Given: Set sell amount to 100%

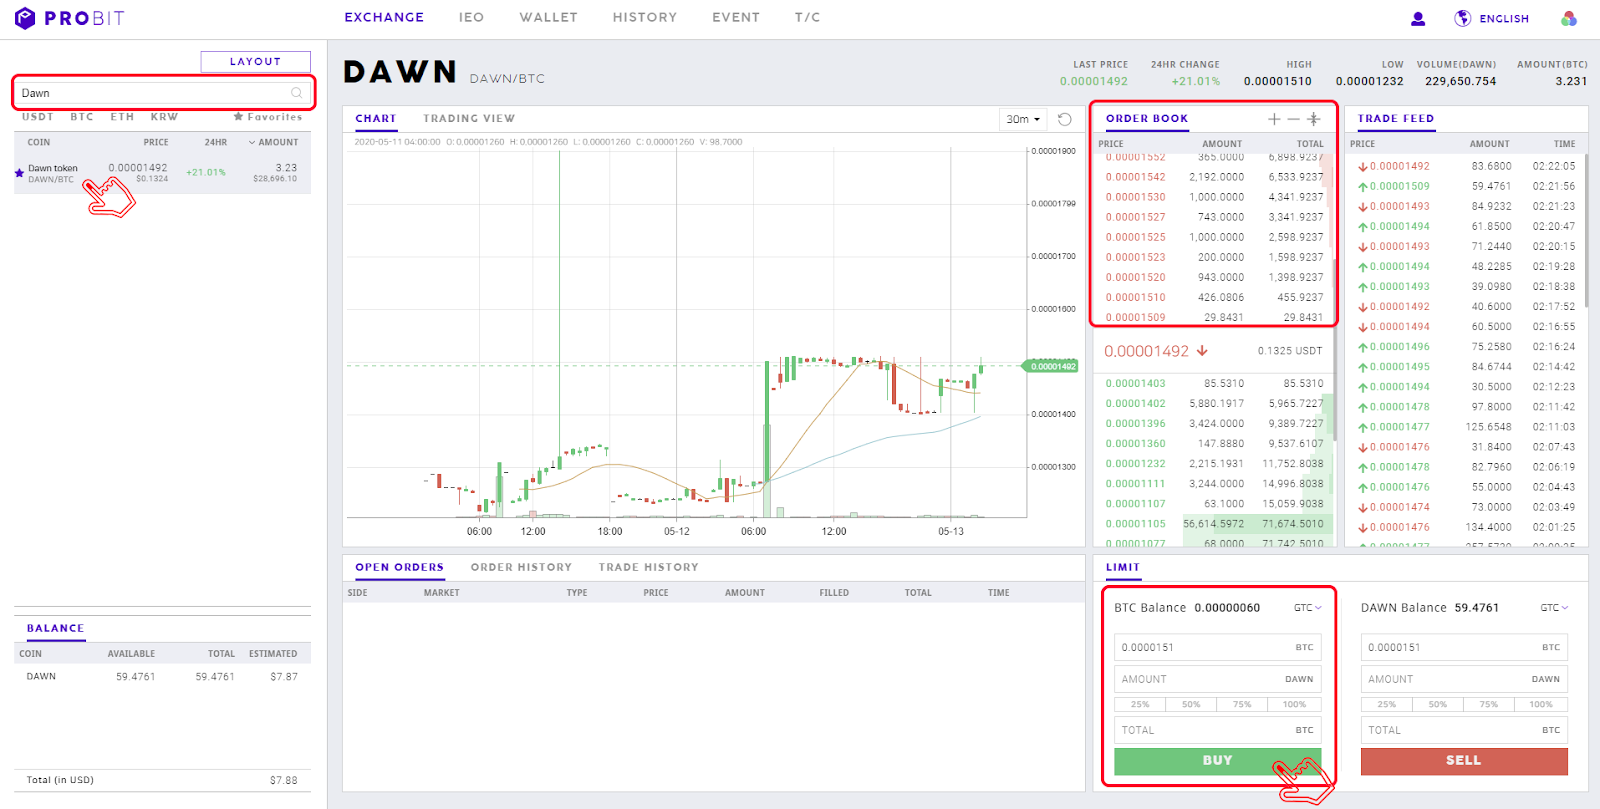Looking at the screenshot, I should 1541,704.
